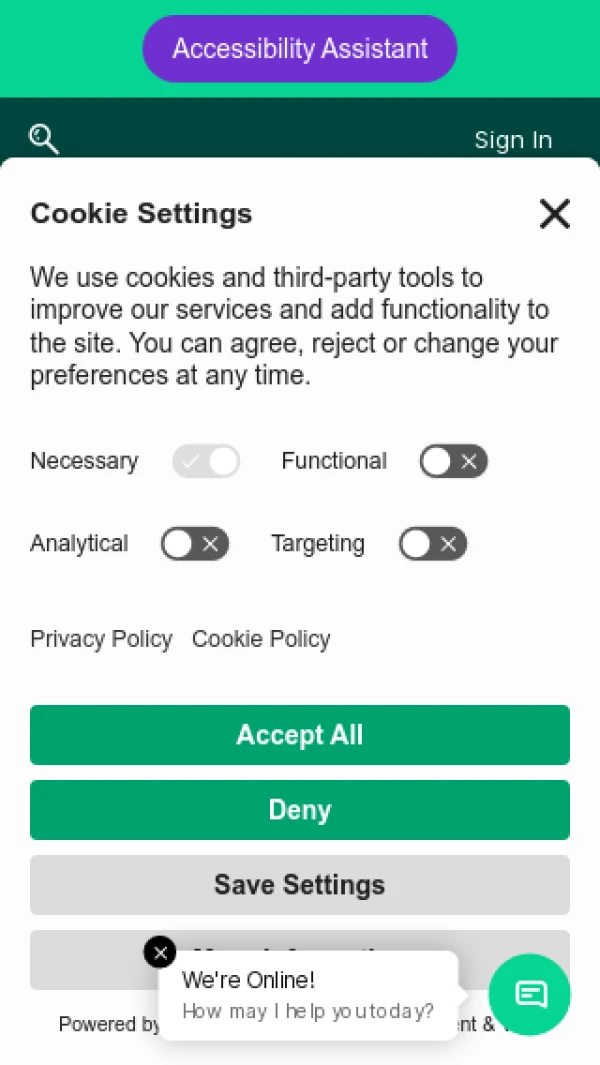The image size is (600, 1065).
Task: Open the 'How may I help you today?' message
Action: tap(308, 1011)
